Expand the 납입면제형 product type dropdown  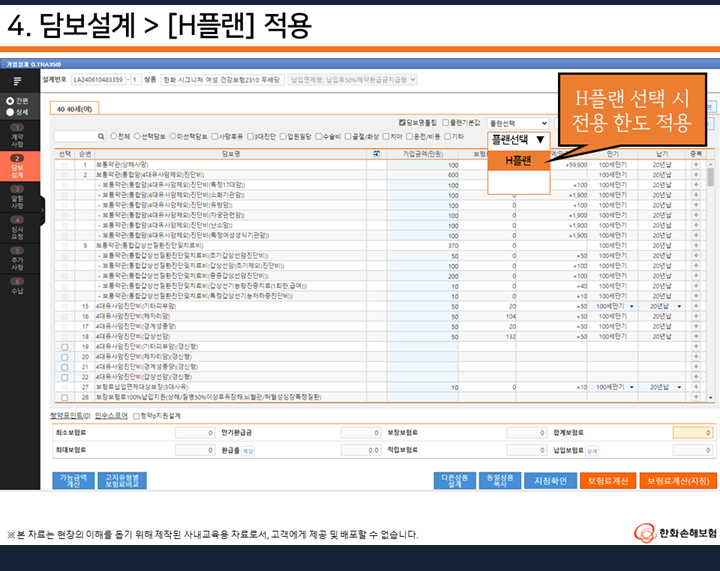353,79
